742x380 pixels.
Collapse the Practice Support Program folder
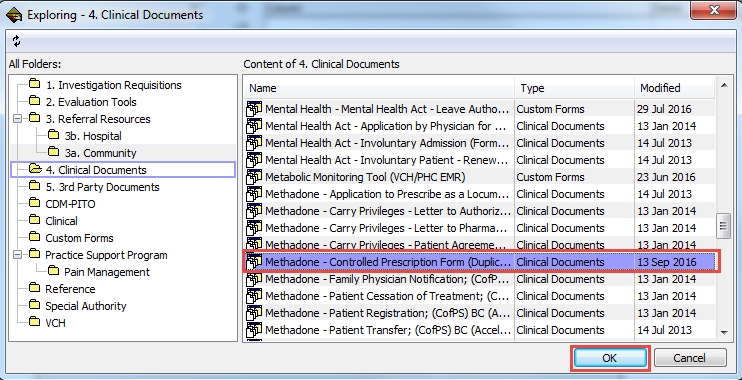pos(18,255)
